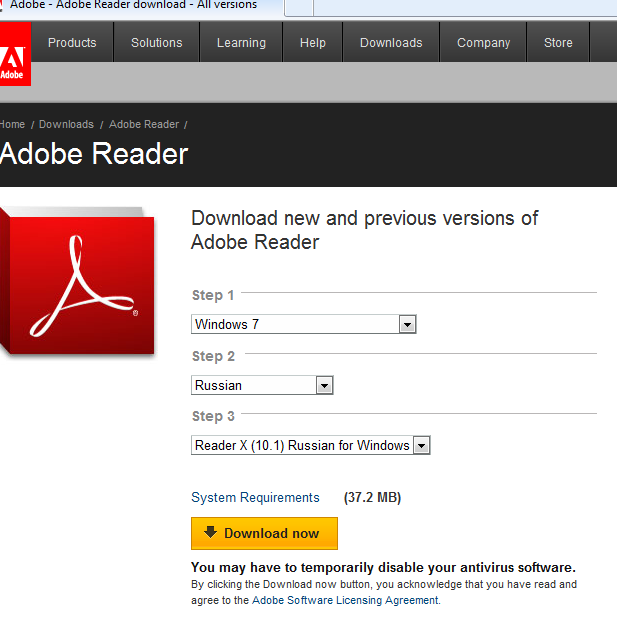617x617 pixels.
Task: Click the Adobe Reader breadcrumb link
Action: coord(144,124)
